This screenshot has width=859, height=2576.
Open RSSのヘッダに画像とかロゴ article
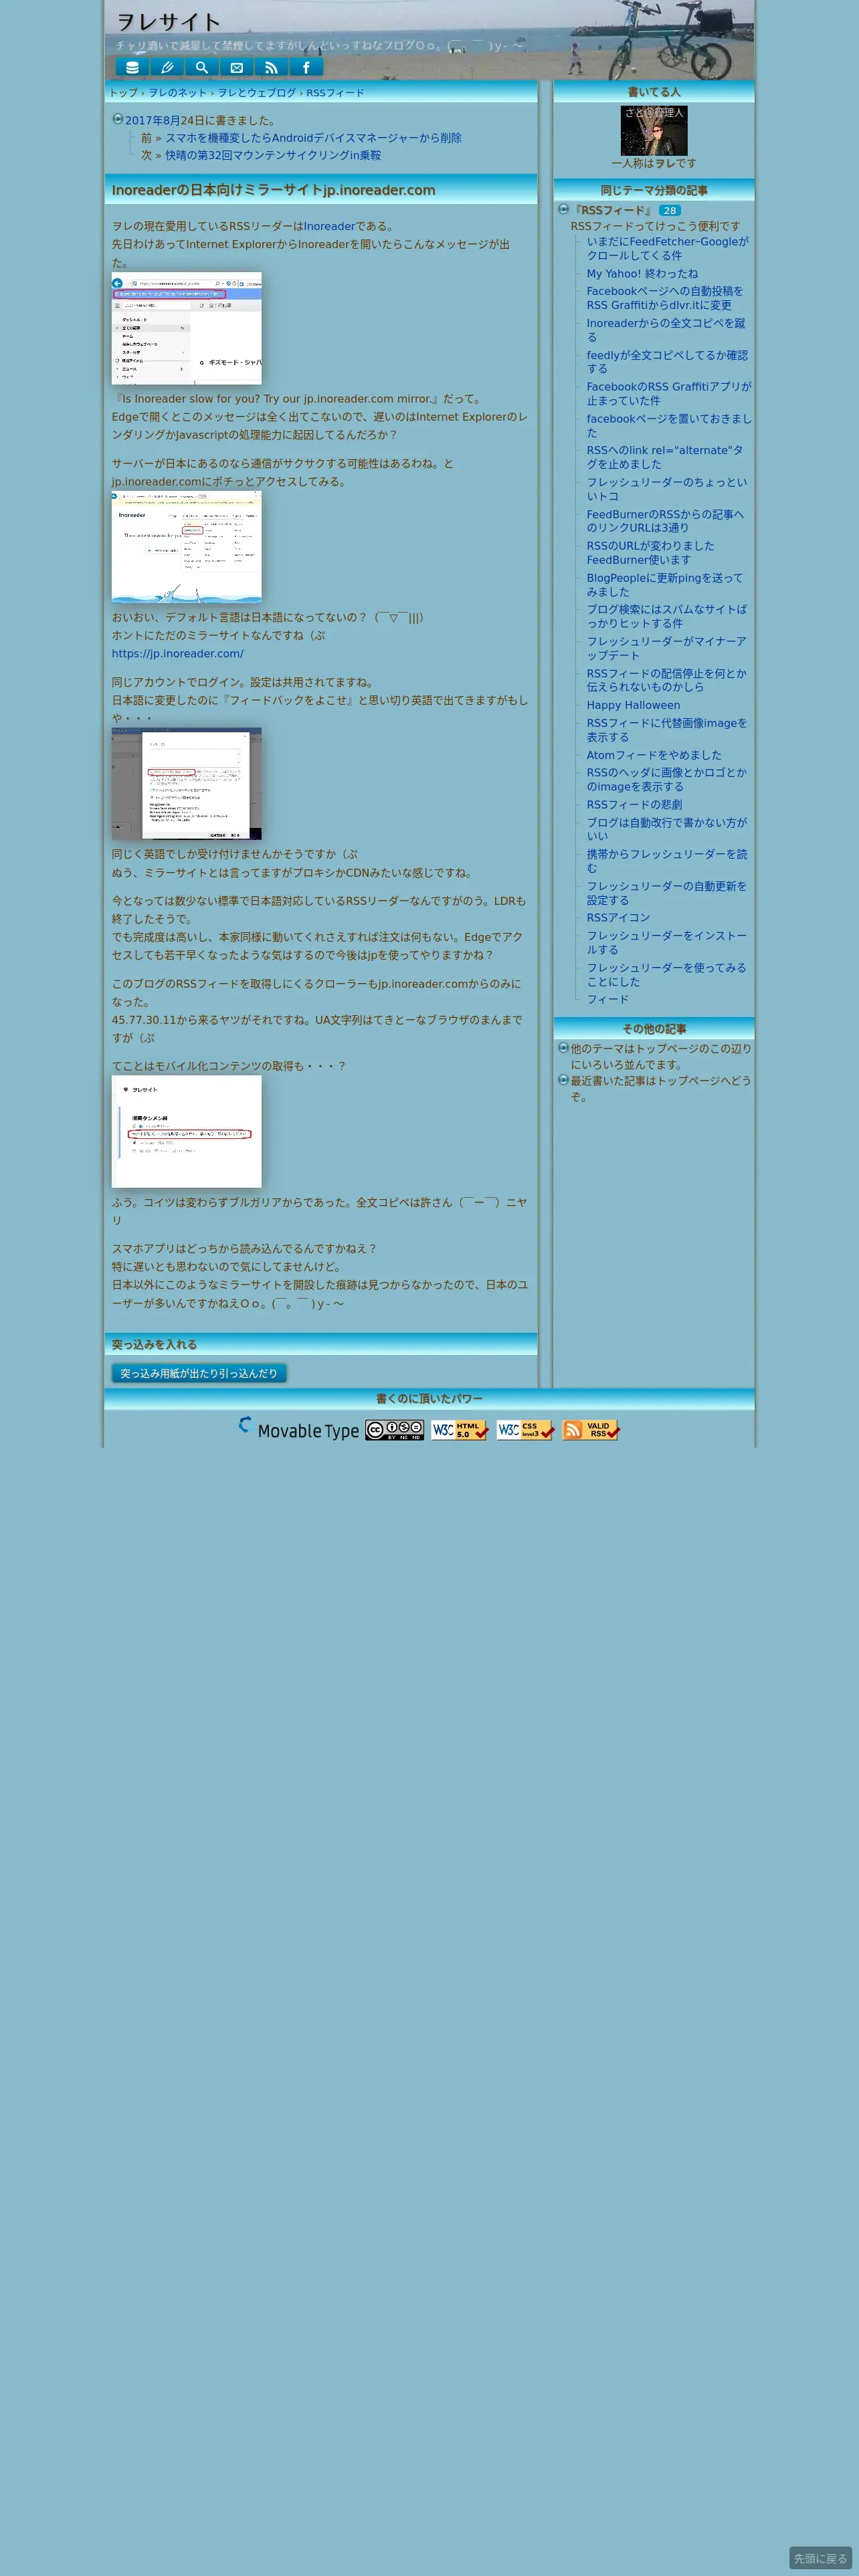(667, 780)
